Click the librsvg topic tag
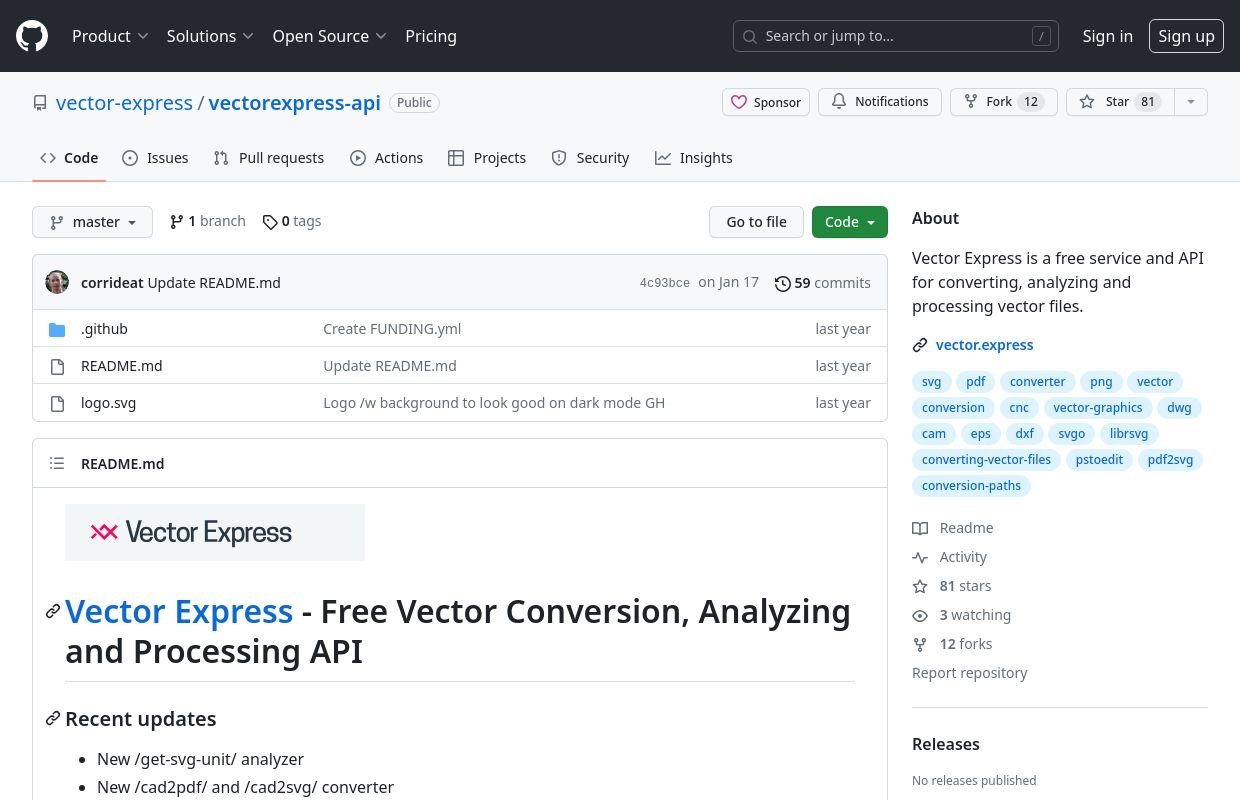The width and height of the screenshot is (1240, 800). click(x=1129, y=434)
